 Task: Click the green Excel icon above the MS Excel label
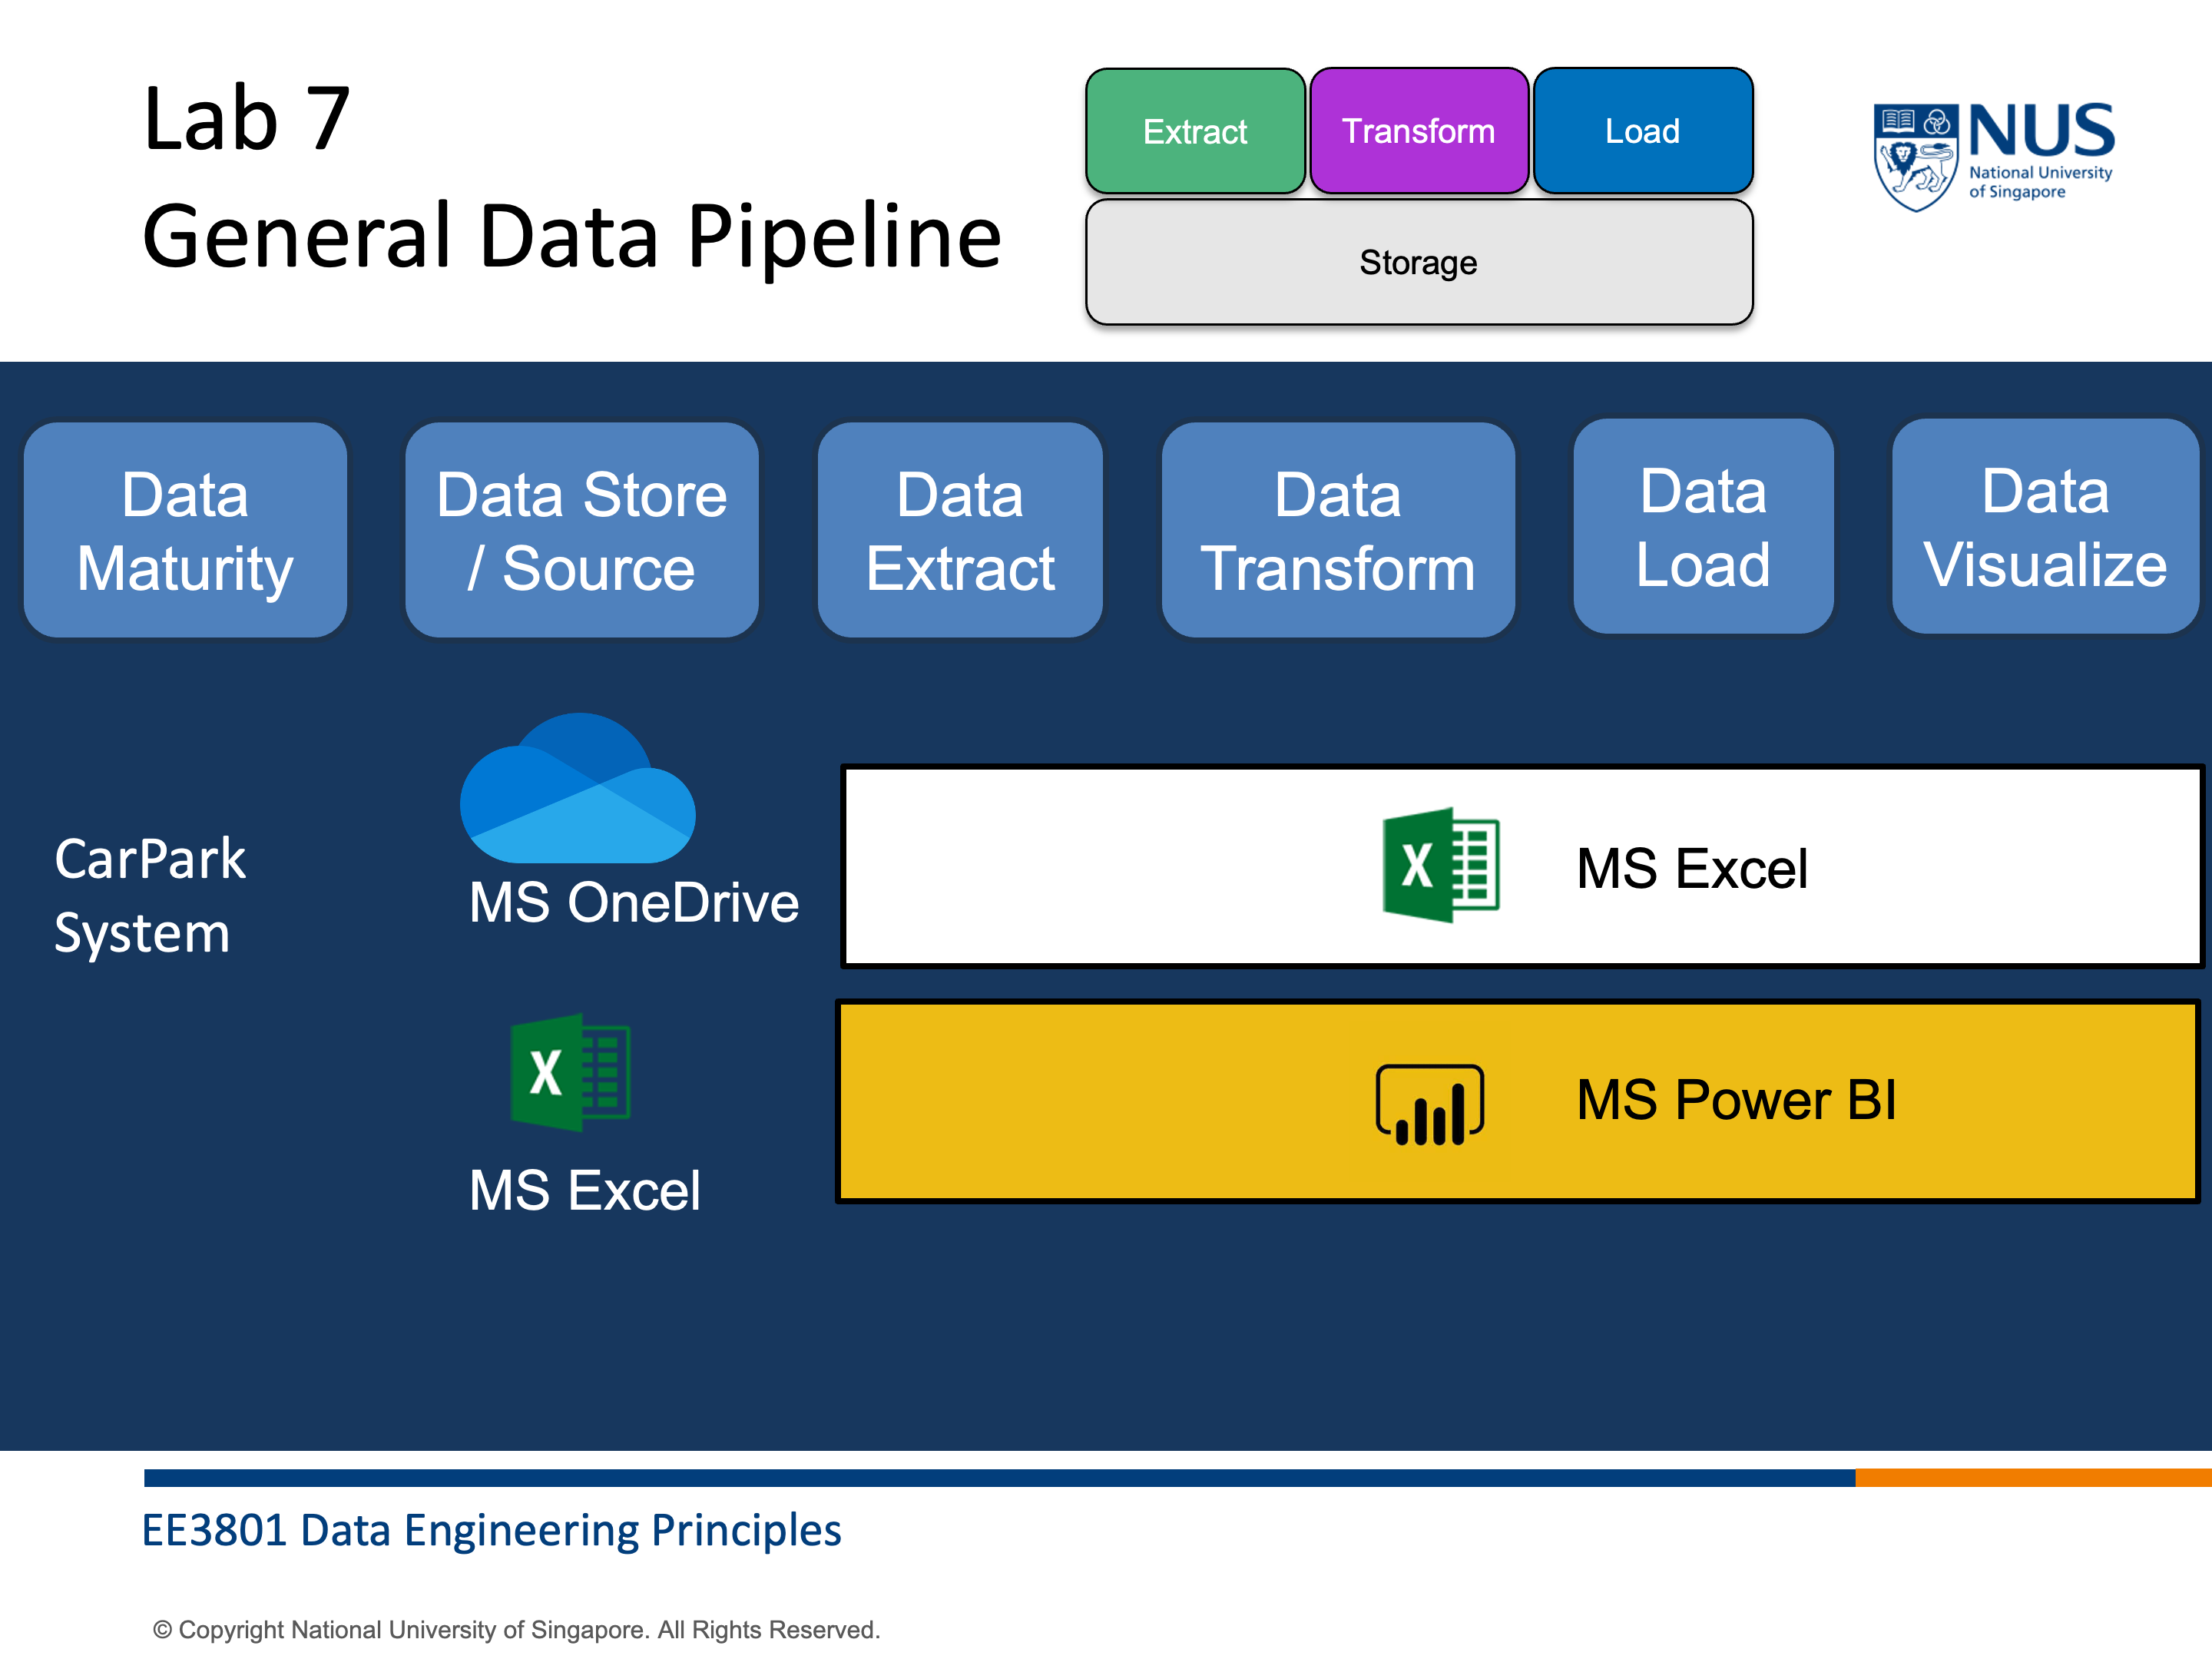(570, 1072)
